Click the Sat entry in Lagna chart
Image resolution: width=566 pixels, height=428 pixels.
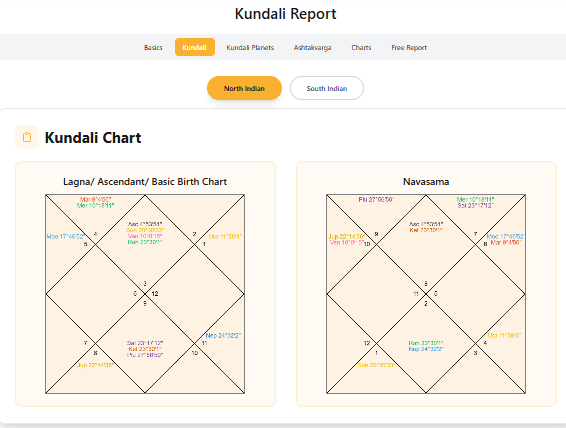[145, 343]
